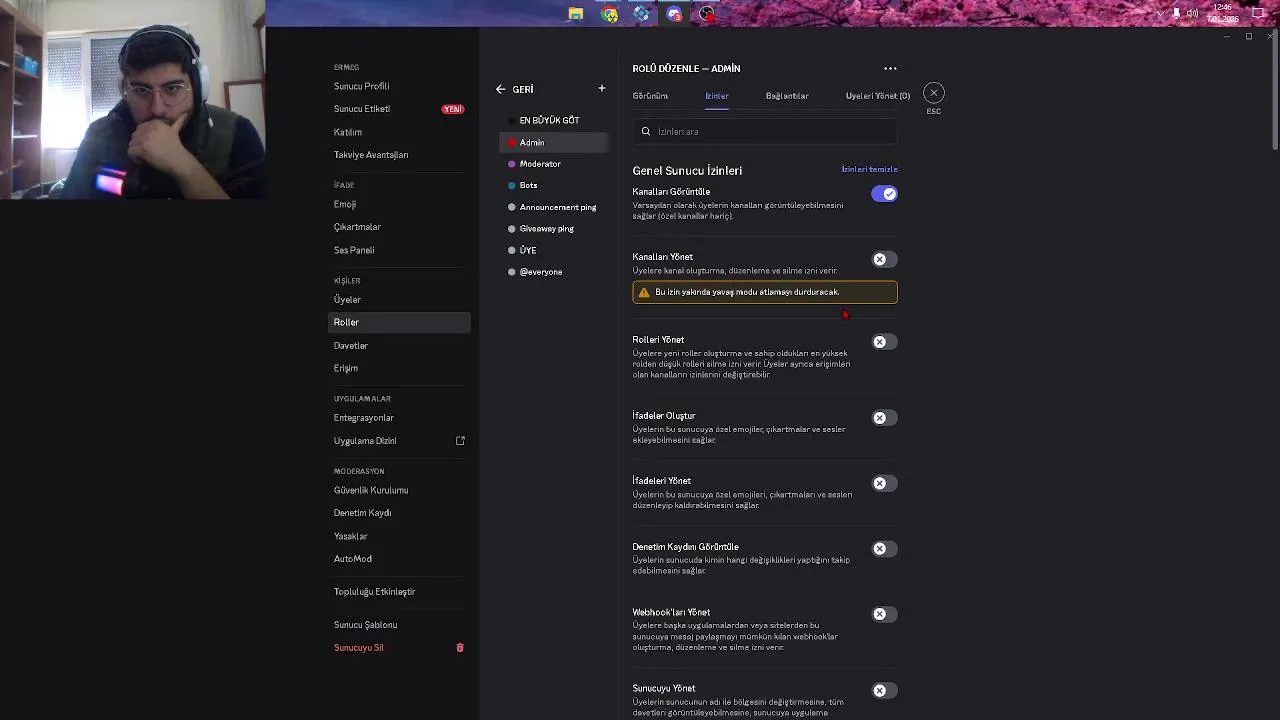Disable the Kanalları Görüntüle permission toggle
The width and height of the screenshot is (1280, 720).
(884, 194)
